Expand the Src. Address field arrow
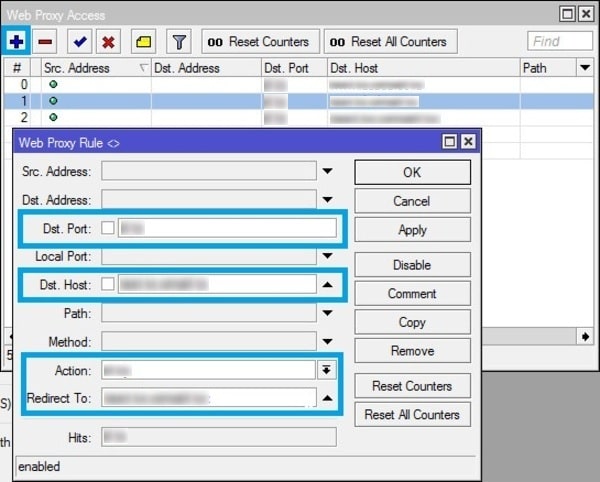This screenshot has height=482, width=600. point(326,172)
